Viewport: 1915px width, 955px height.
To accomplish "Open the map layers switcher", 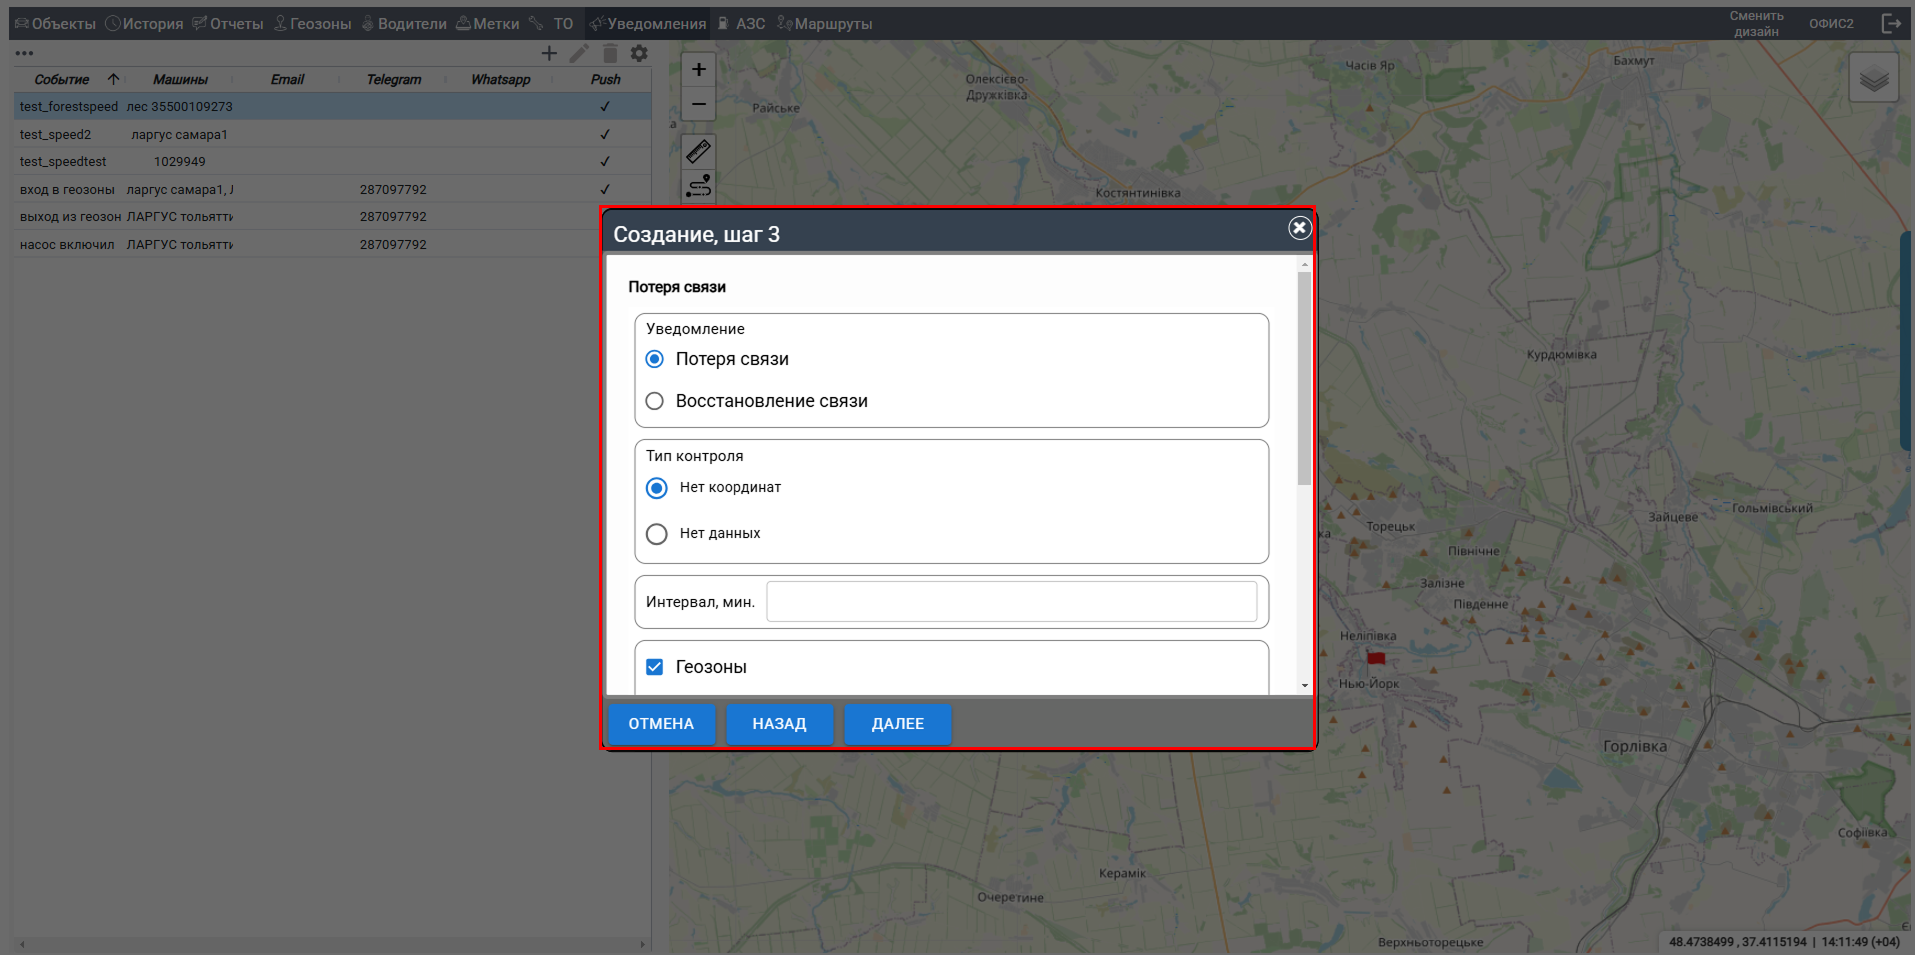I will tap(1873, 78).
